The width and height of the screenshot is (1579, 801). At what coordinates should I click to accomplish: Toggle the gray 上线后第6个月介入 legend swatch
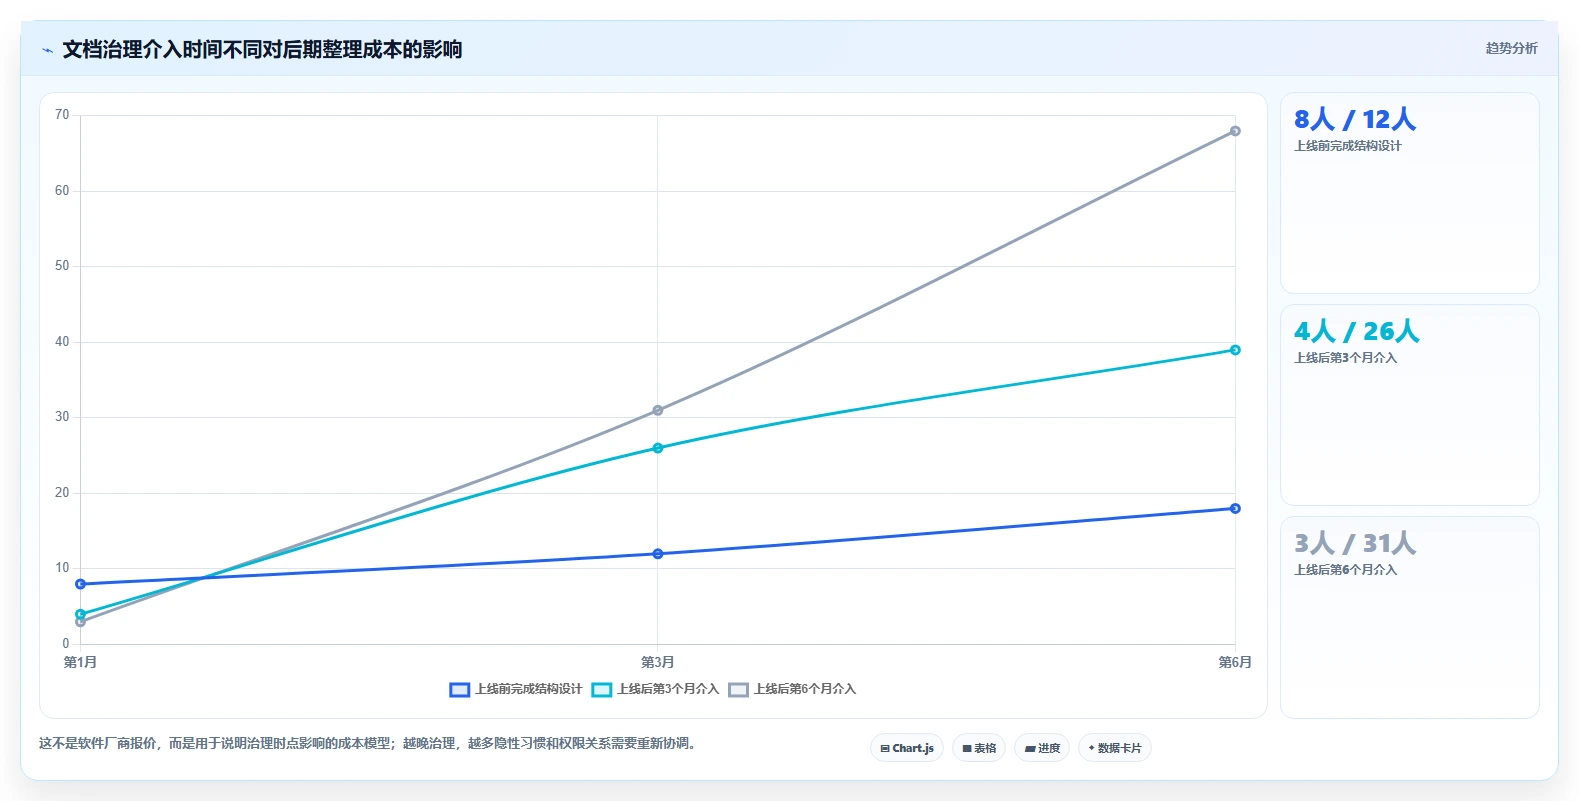[x=738, y=690]
